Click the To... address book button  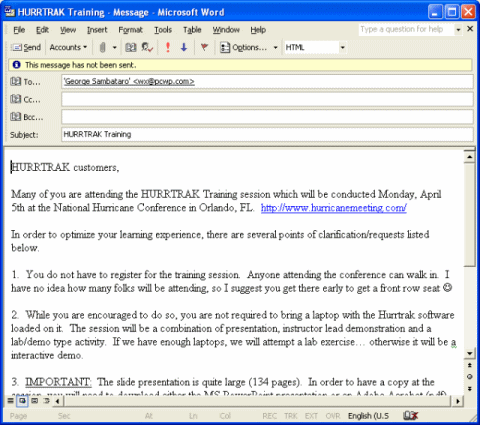click(26, 82)
